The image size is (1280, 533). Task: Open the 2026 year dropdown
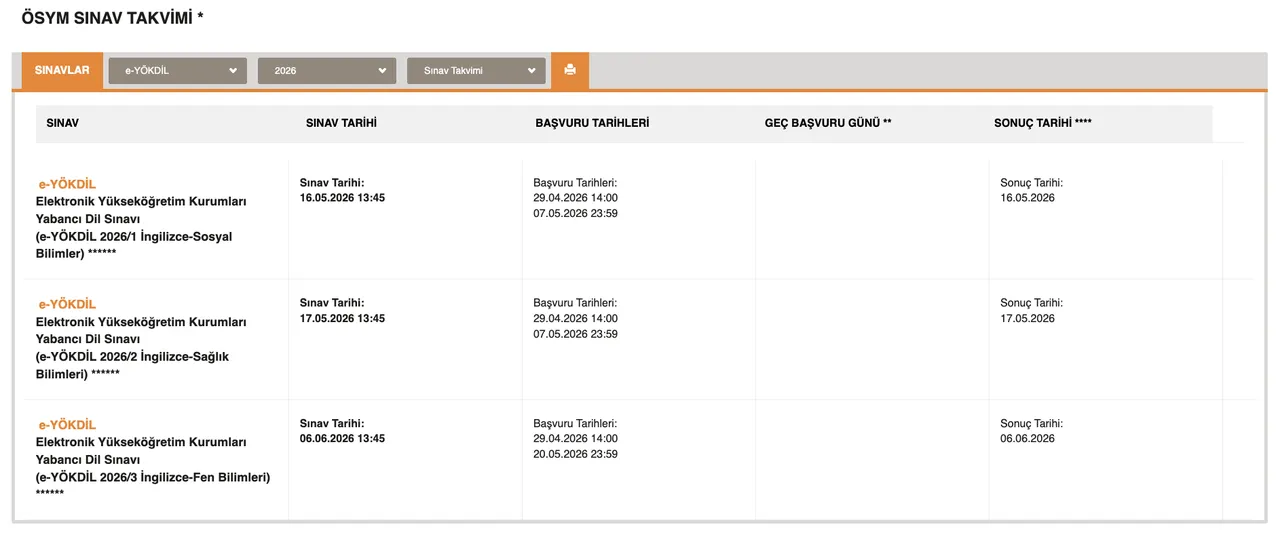pos(327,71)
